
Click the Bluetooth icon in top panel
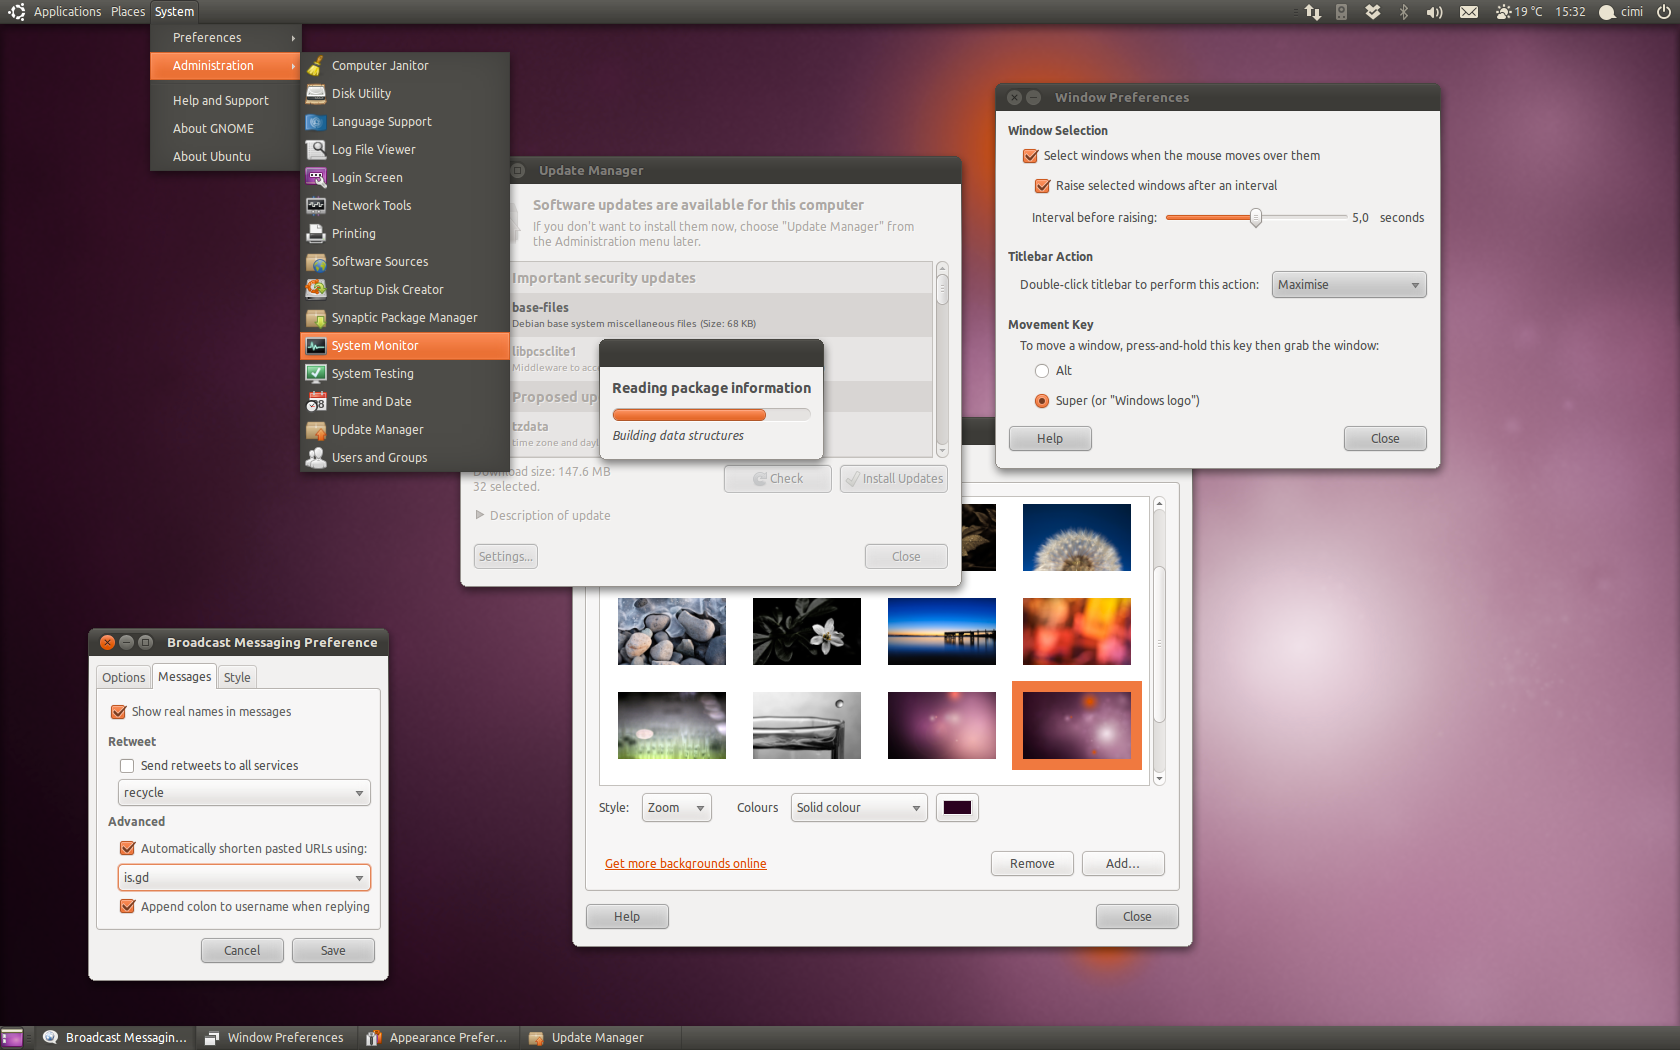tap(1403, 12)
